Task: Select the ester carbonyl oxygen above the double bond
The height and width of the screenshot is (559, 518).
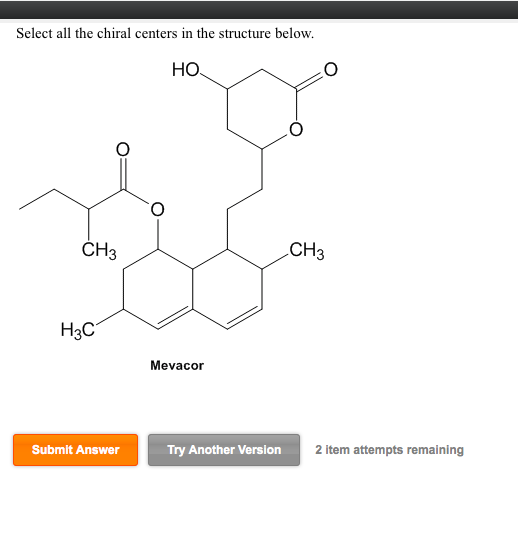Action: click(x=123, y=149)
